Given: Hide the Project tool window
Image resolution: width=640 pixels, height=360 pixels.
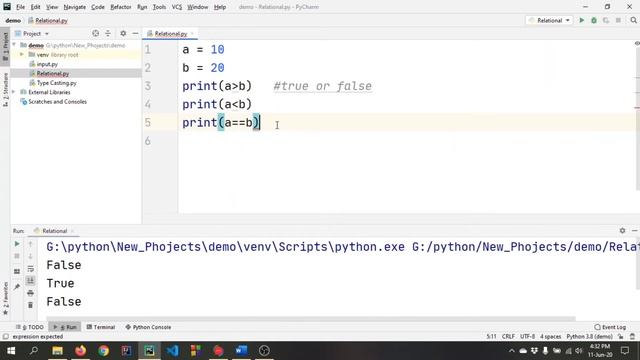Looking at the screenshot, I should (135, 33).
